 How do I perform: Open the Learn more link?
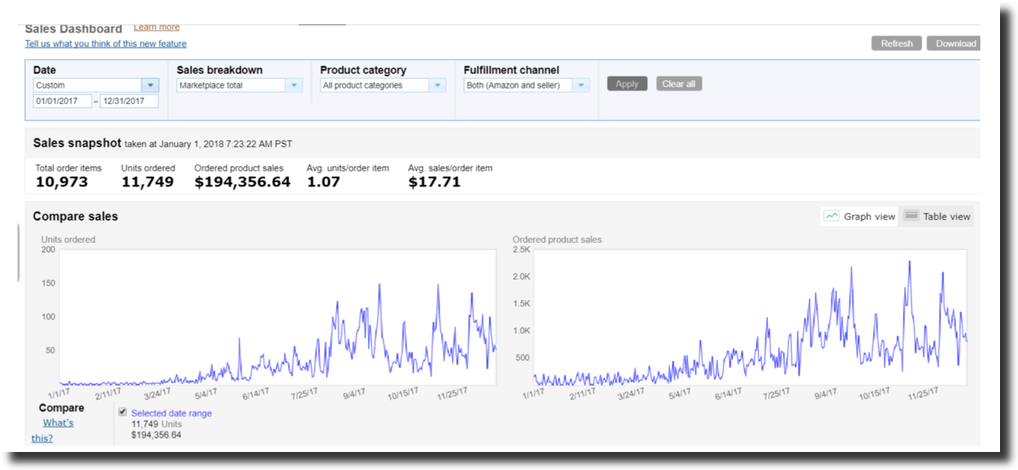point(156,27)
